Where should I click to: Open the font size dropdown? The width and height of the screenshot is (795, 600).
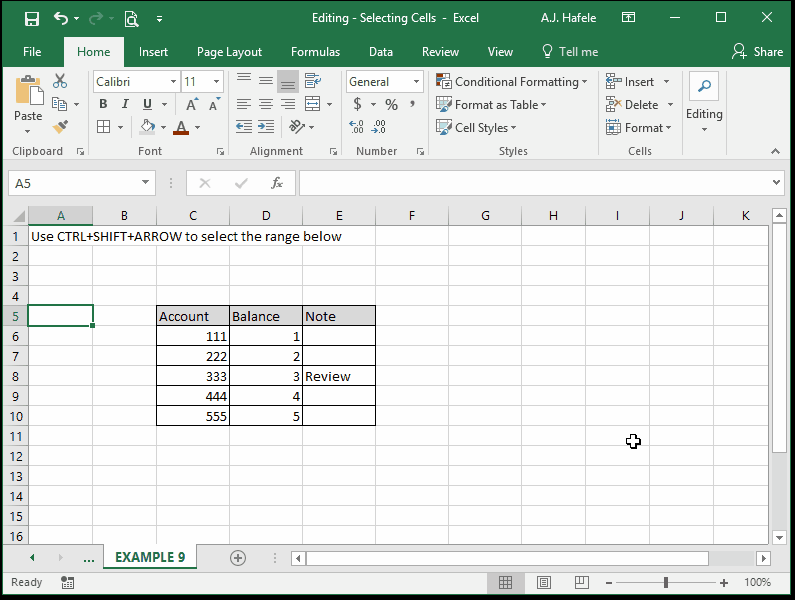216,82
